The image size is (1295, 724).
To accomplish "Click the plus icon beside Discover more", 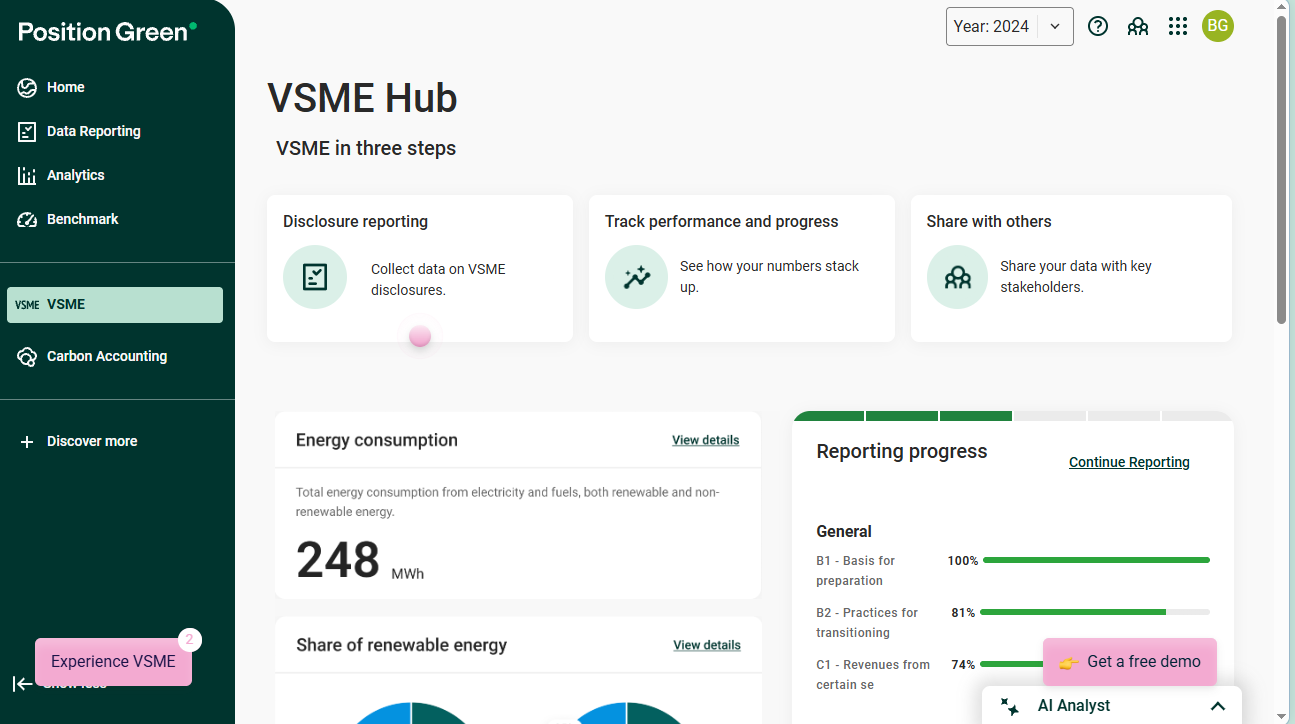I will (x=27, y=441).
